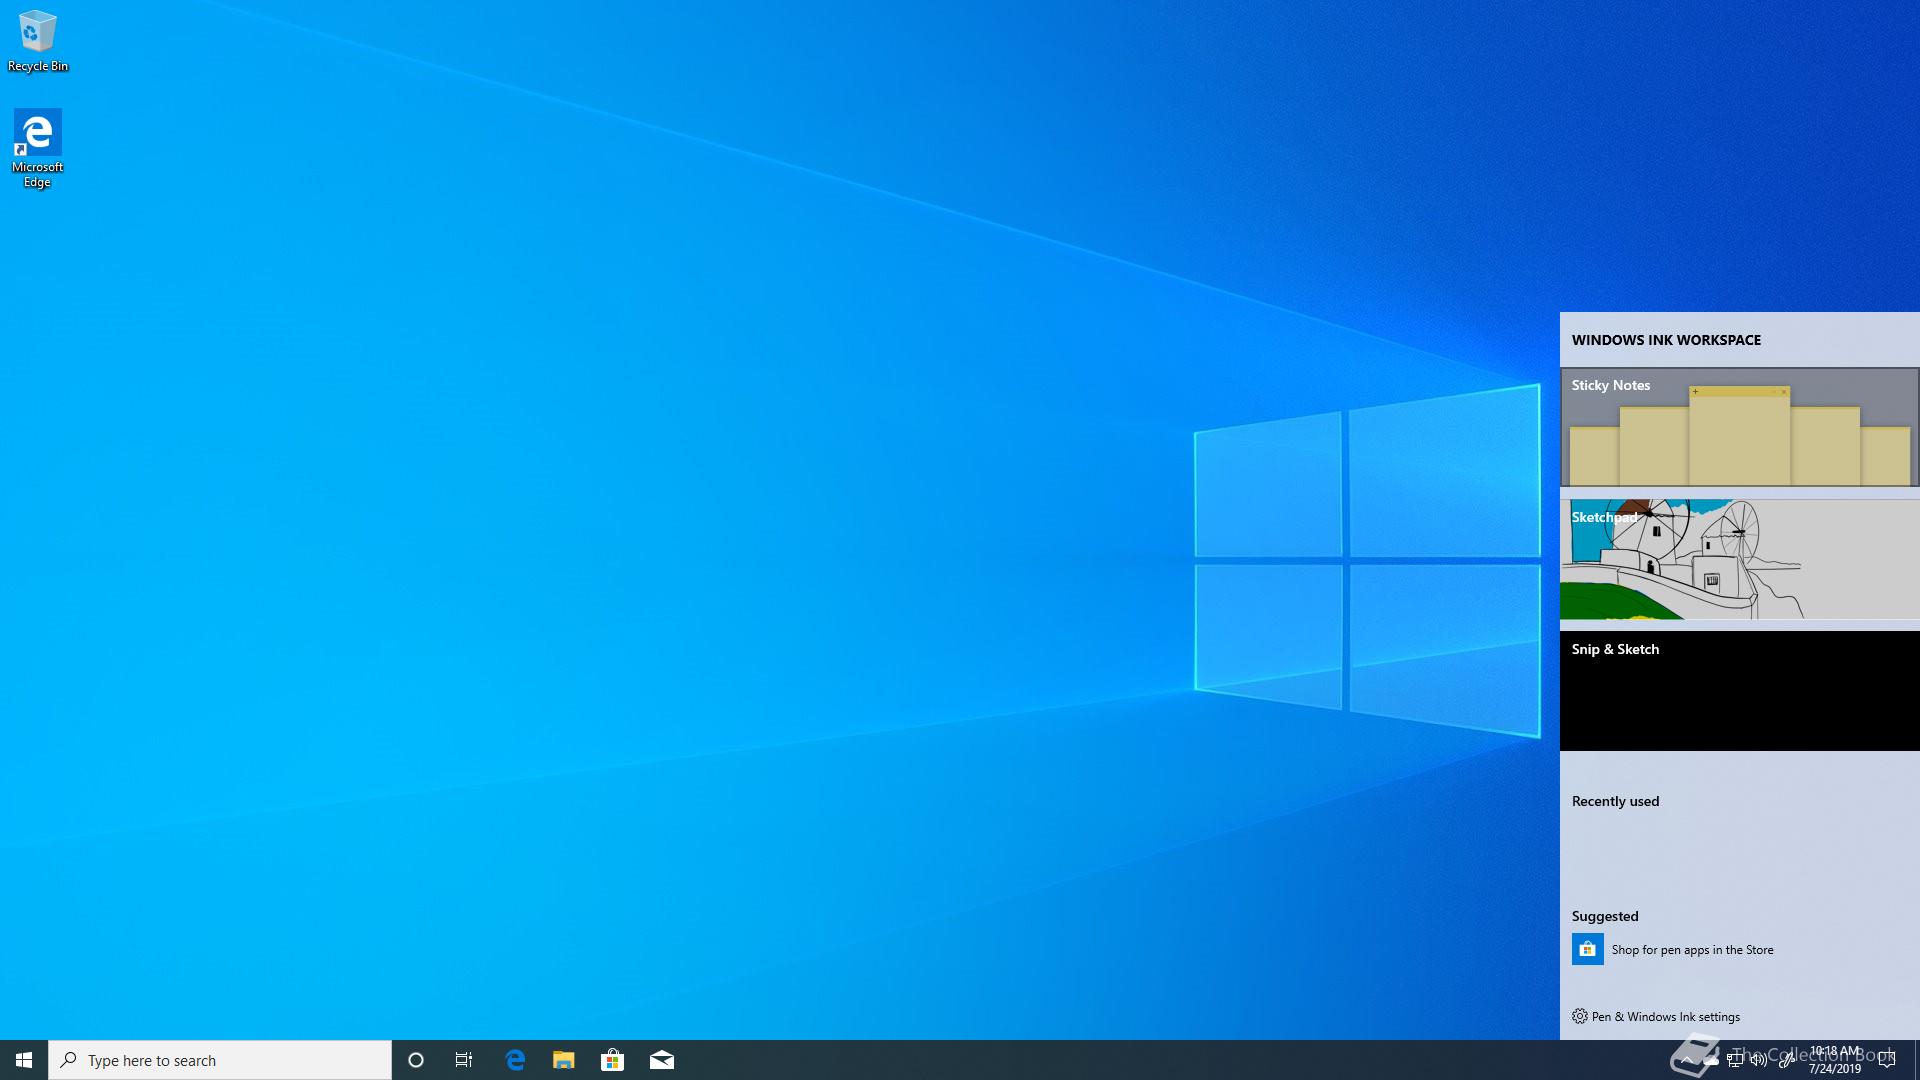Open the volume speaker tray icon
This screenshot has height=1080, width=1920.
[x=1759, y=1060]
